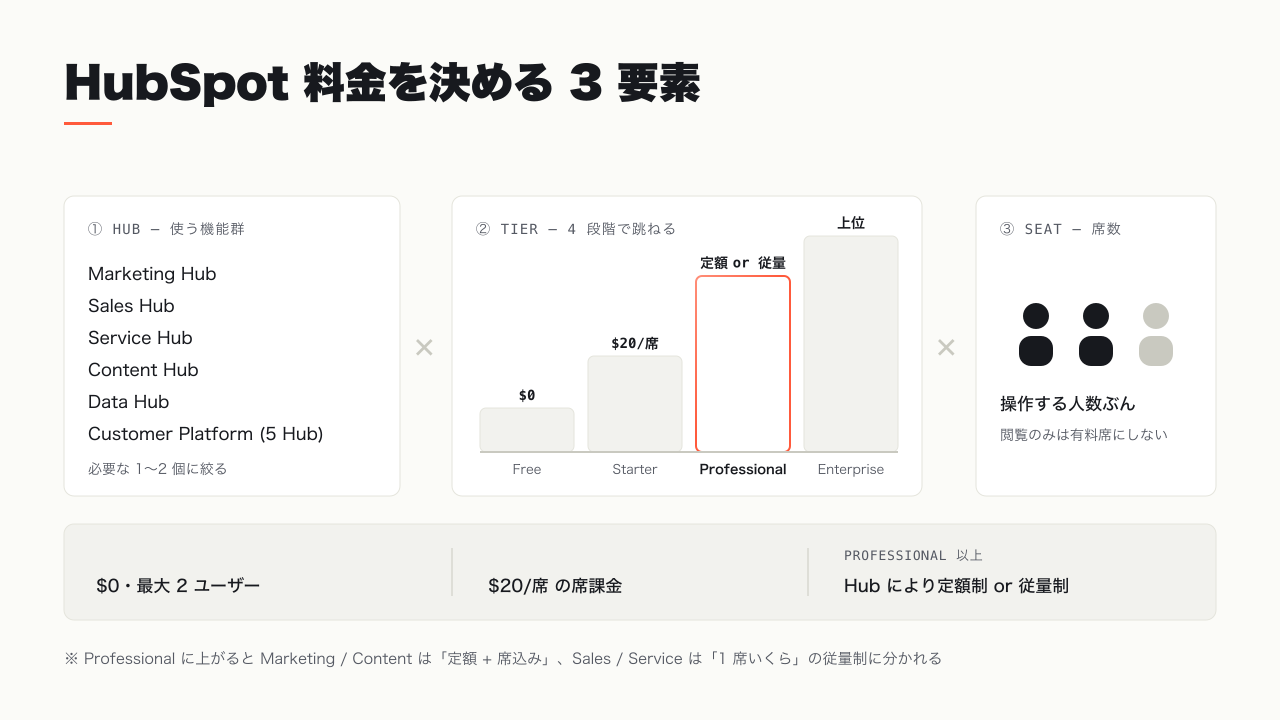Click the bold 'Professional' axis label
The width and height of the screenshot is (1280, 720).
pos(743,469)
